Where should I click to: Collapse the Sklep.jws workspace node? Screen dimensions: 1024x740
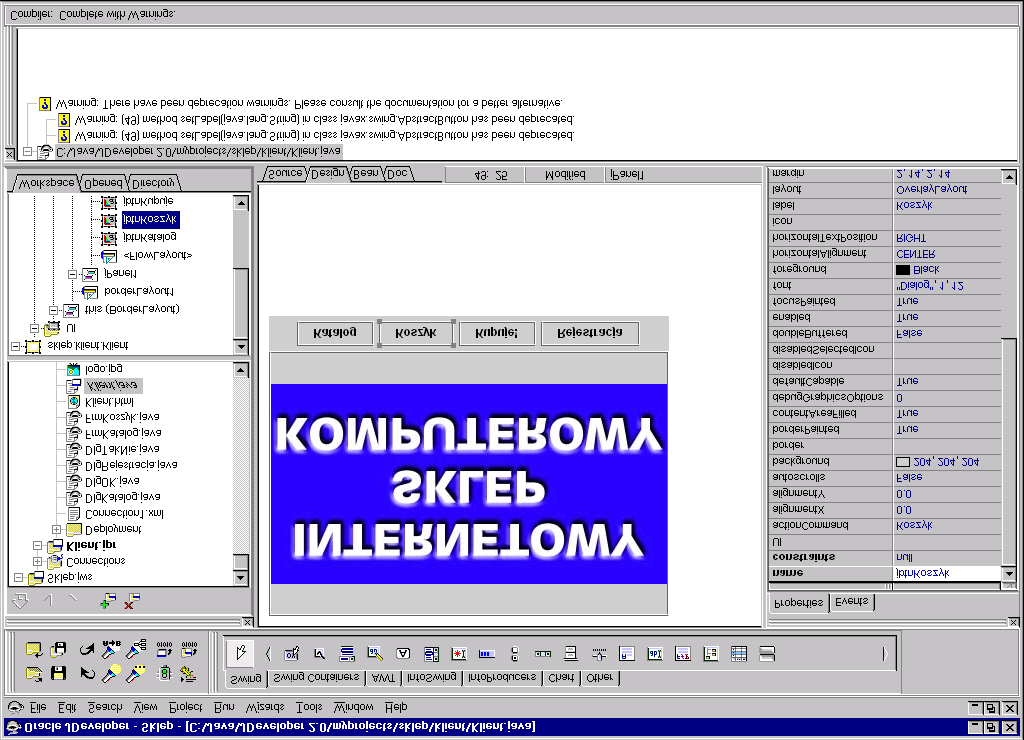pyautogui.click(x=18, y=577)
